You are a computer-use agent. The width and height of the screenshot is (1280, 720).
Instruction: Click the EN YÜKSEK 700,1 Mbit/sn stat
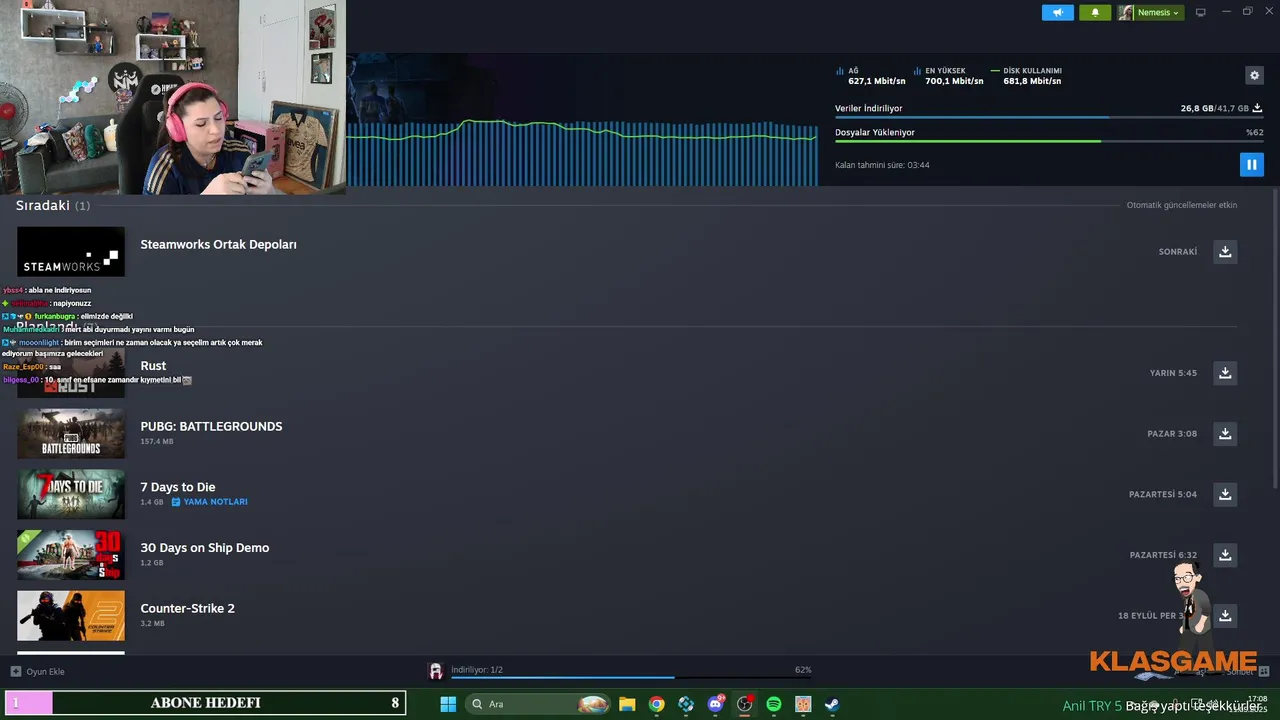pyautogui.click(x=948, y=76)
